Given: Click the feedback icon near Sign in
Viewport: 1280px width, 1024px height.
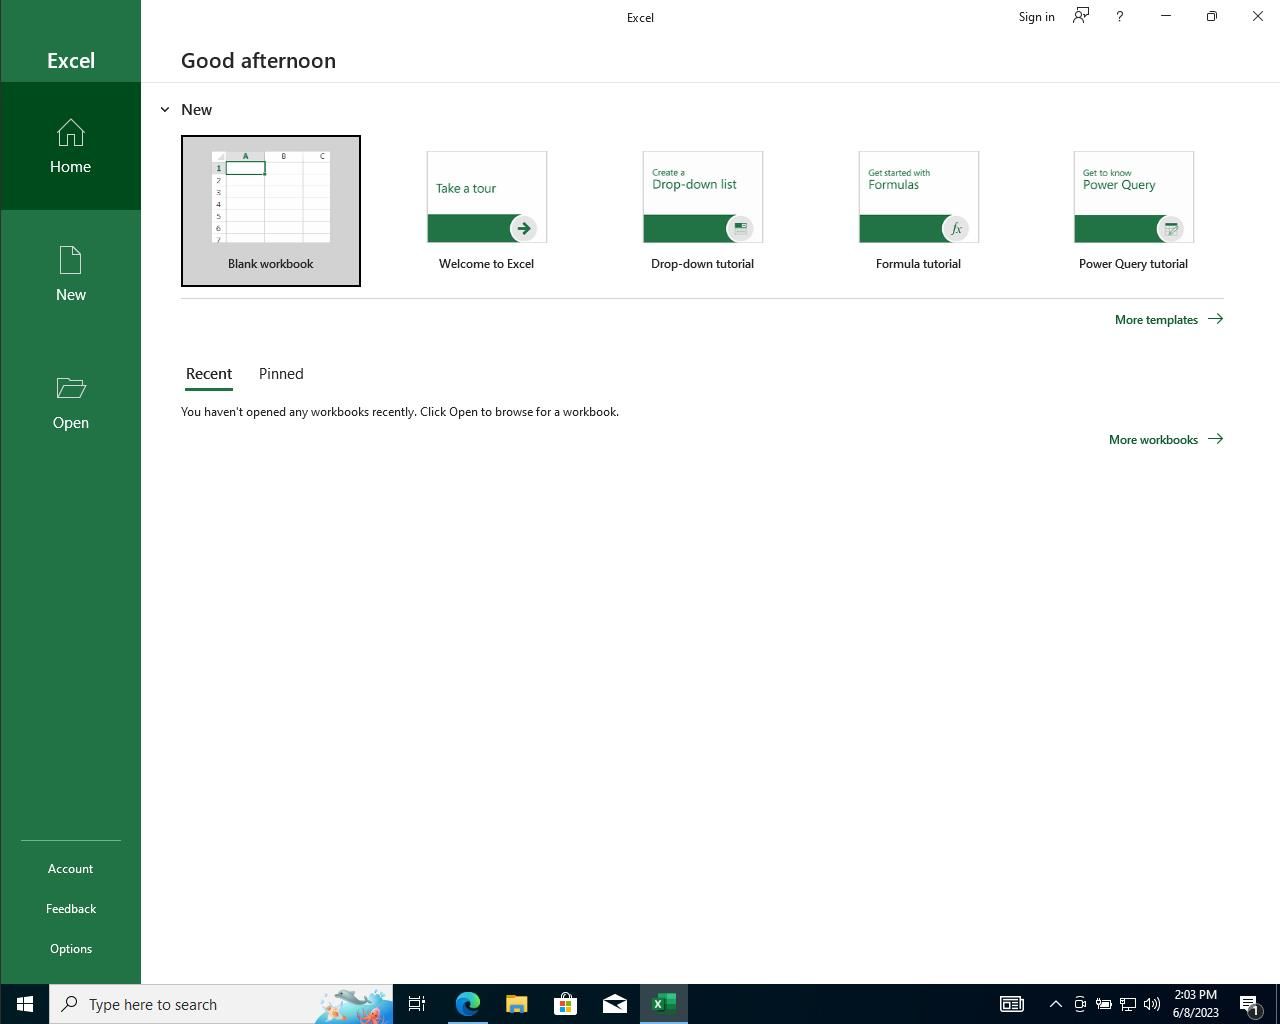Looking at the screenshot, I should (1081, 16).
